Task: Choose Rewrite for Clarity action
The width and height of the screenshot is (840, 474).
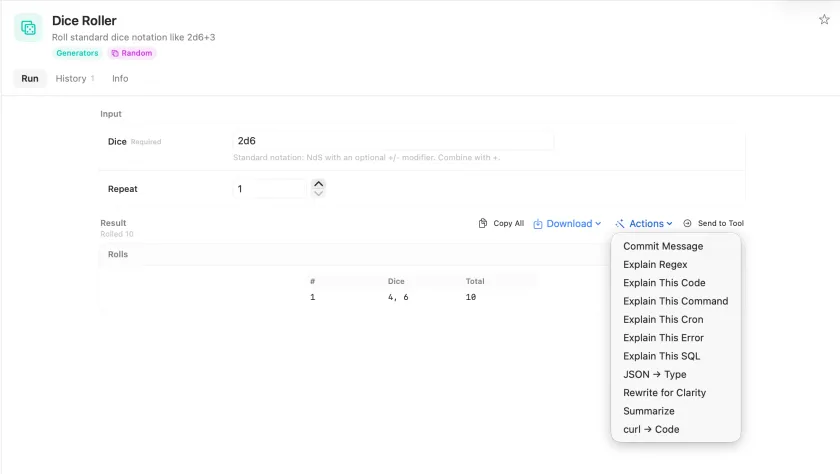Action: (x=676, y=393)
